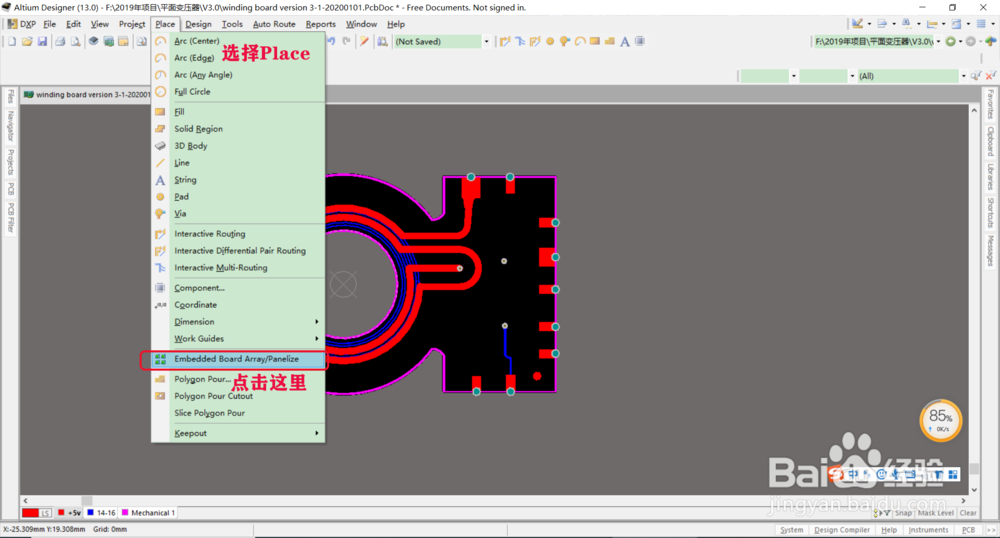The height and width of the screenshot is (538, 1000).
Task: Select the Place Via toolbar icon
Action: click(x=564, y=41)
